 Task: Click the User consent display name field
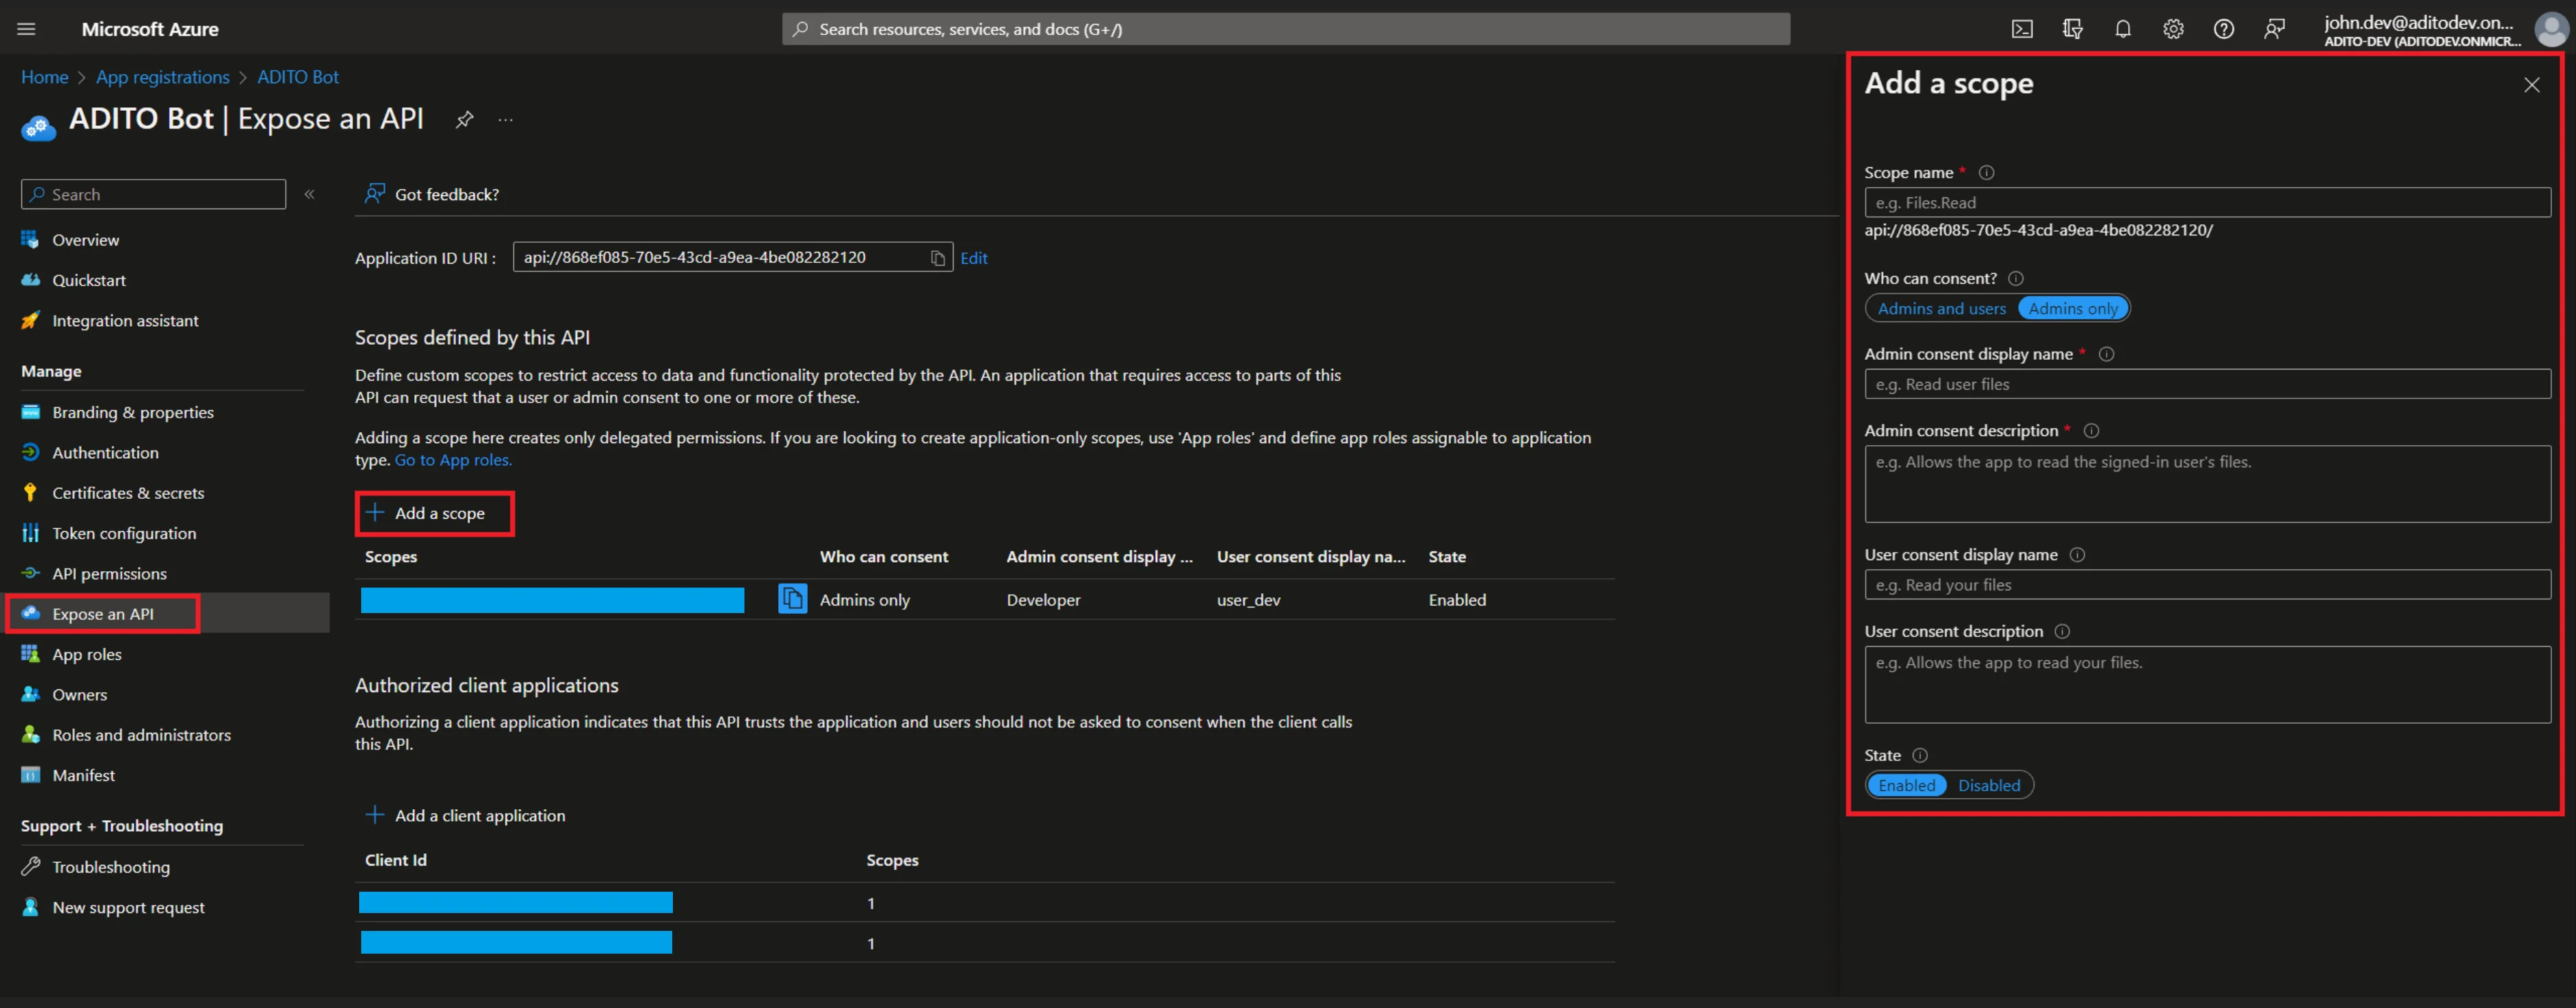pyautogui.click(x=2207, y=585)
